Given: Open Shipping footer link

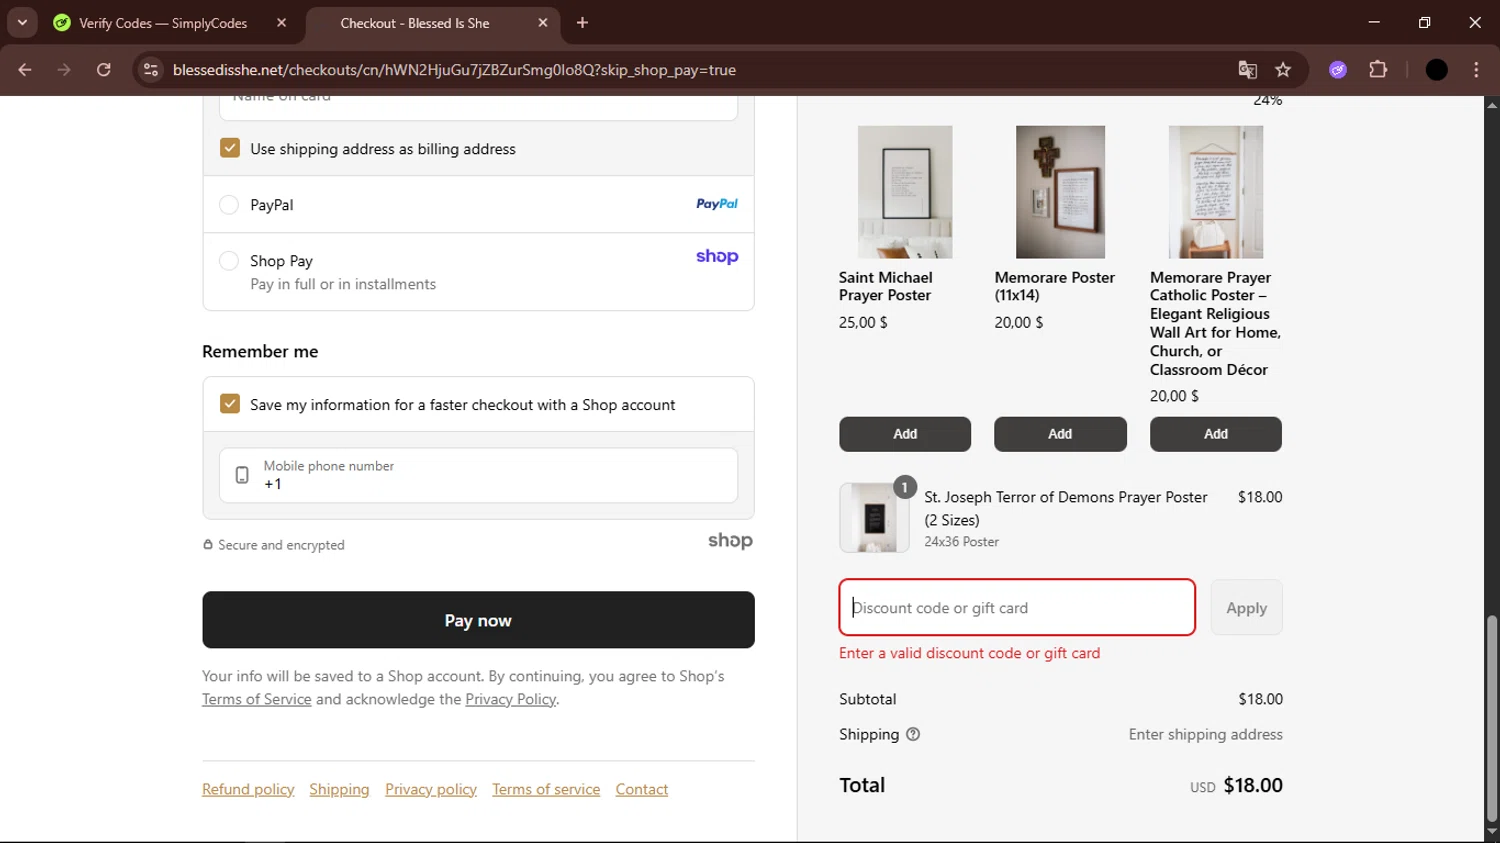Looking at the screenshot, I should (339, 789).
